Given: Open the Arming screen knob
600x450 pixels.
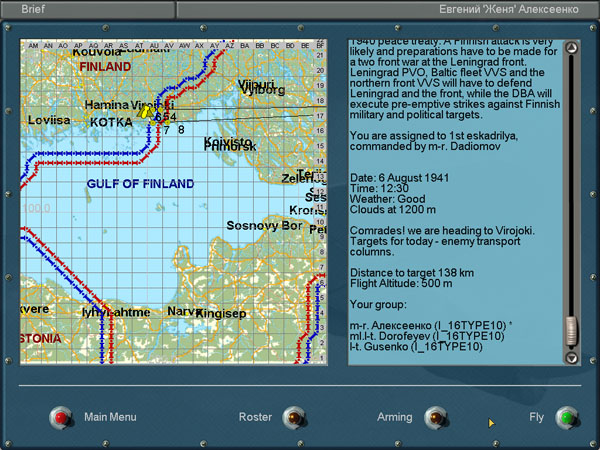Looking at the screenshot, I should [436, 417].
